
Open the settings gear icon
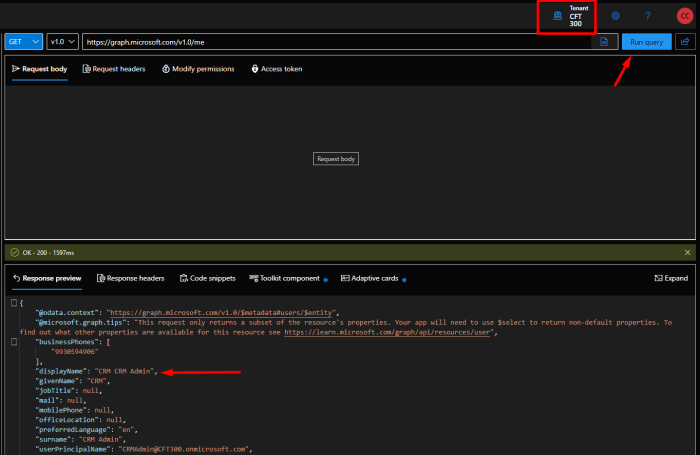coord(616,16)
